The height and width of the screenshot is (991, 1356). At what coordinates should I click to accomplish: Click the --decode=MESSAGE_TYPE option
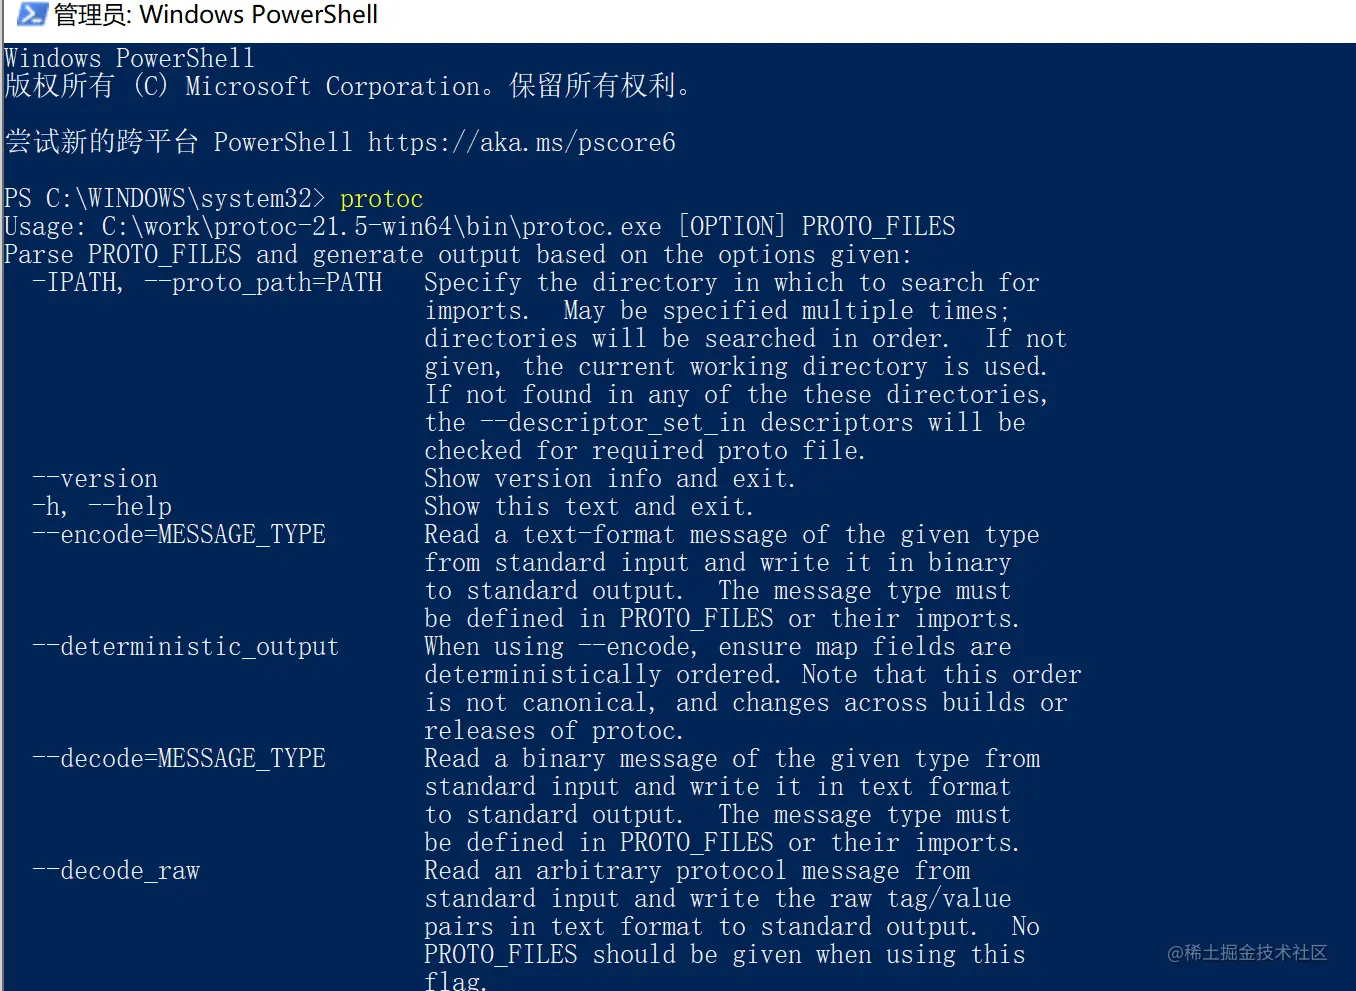[x=179, y=759]
